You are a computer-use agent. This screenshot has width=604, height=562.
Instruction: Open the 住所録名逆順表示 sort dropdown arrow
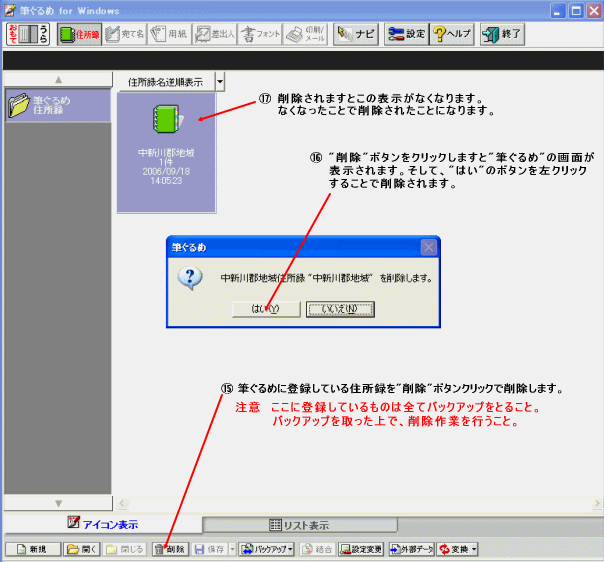tap(220, 82)
